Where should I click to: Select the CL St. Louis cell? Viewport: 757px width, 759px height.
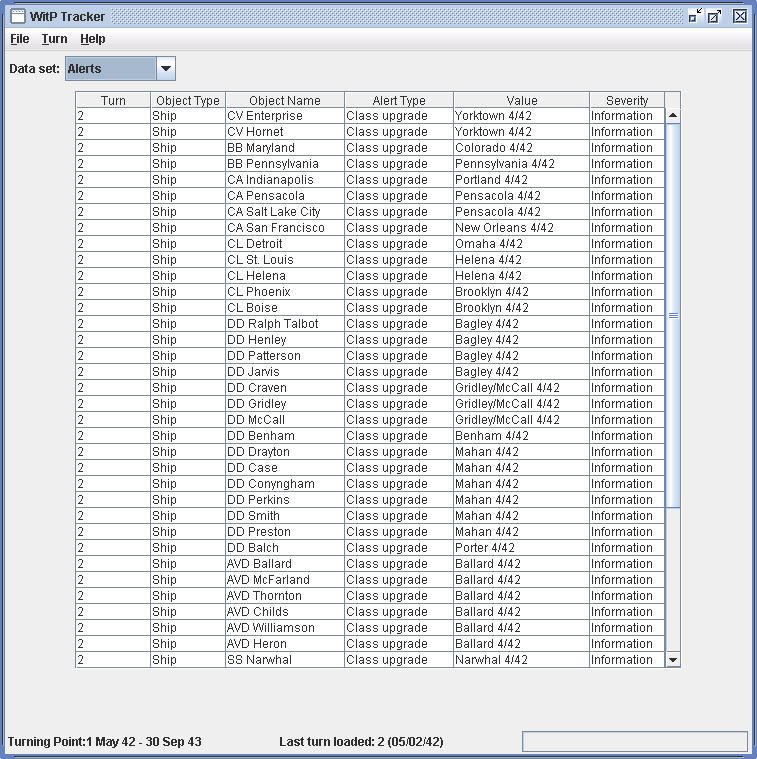(x=285, y=259)
